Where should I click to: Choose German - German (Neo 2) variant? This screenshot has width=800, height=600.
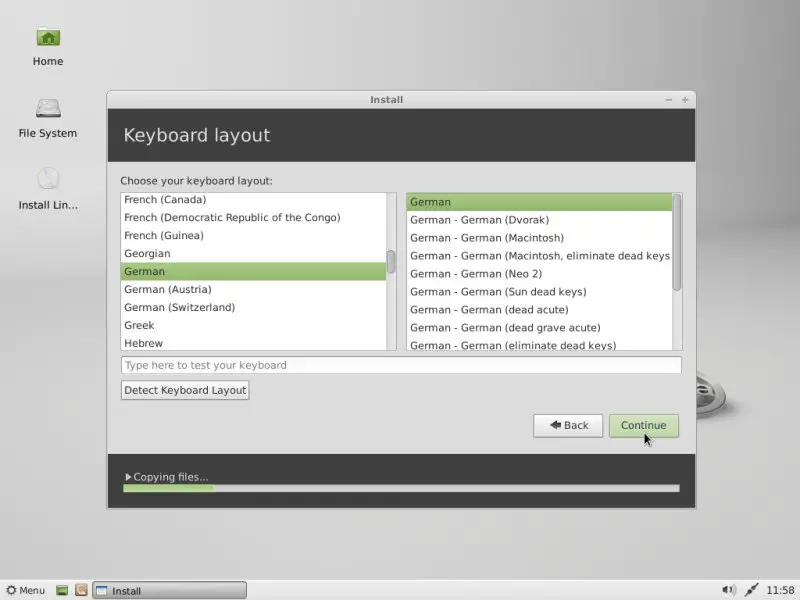click(x=539, y=273)
